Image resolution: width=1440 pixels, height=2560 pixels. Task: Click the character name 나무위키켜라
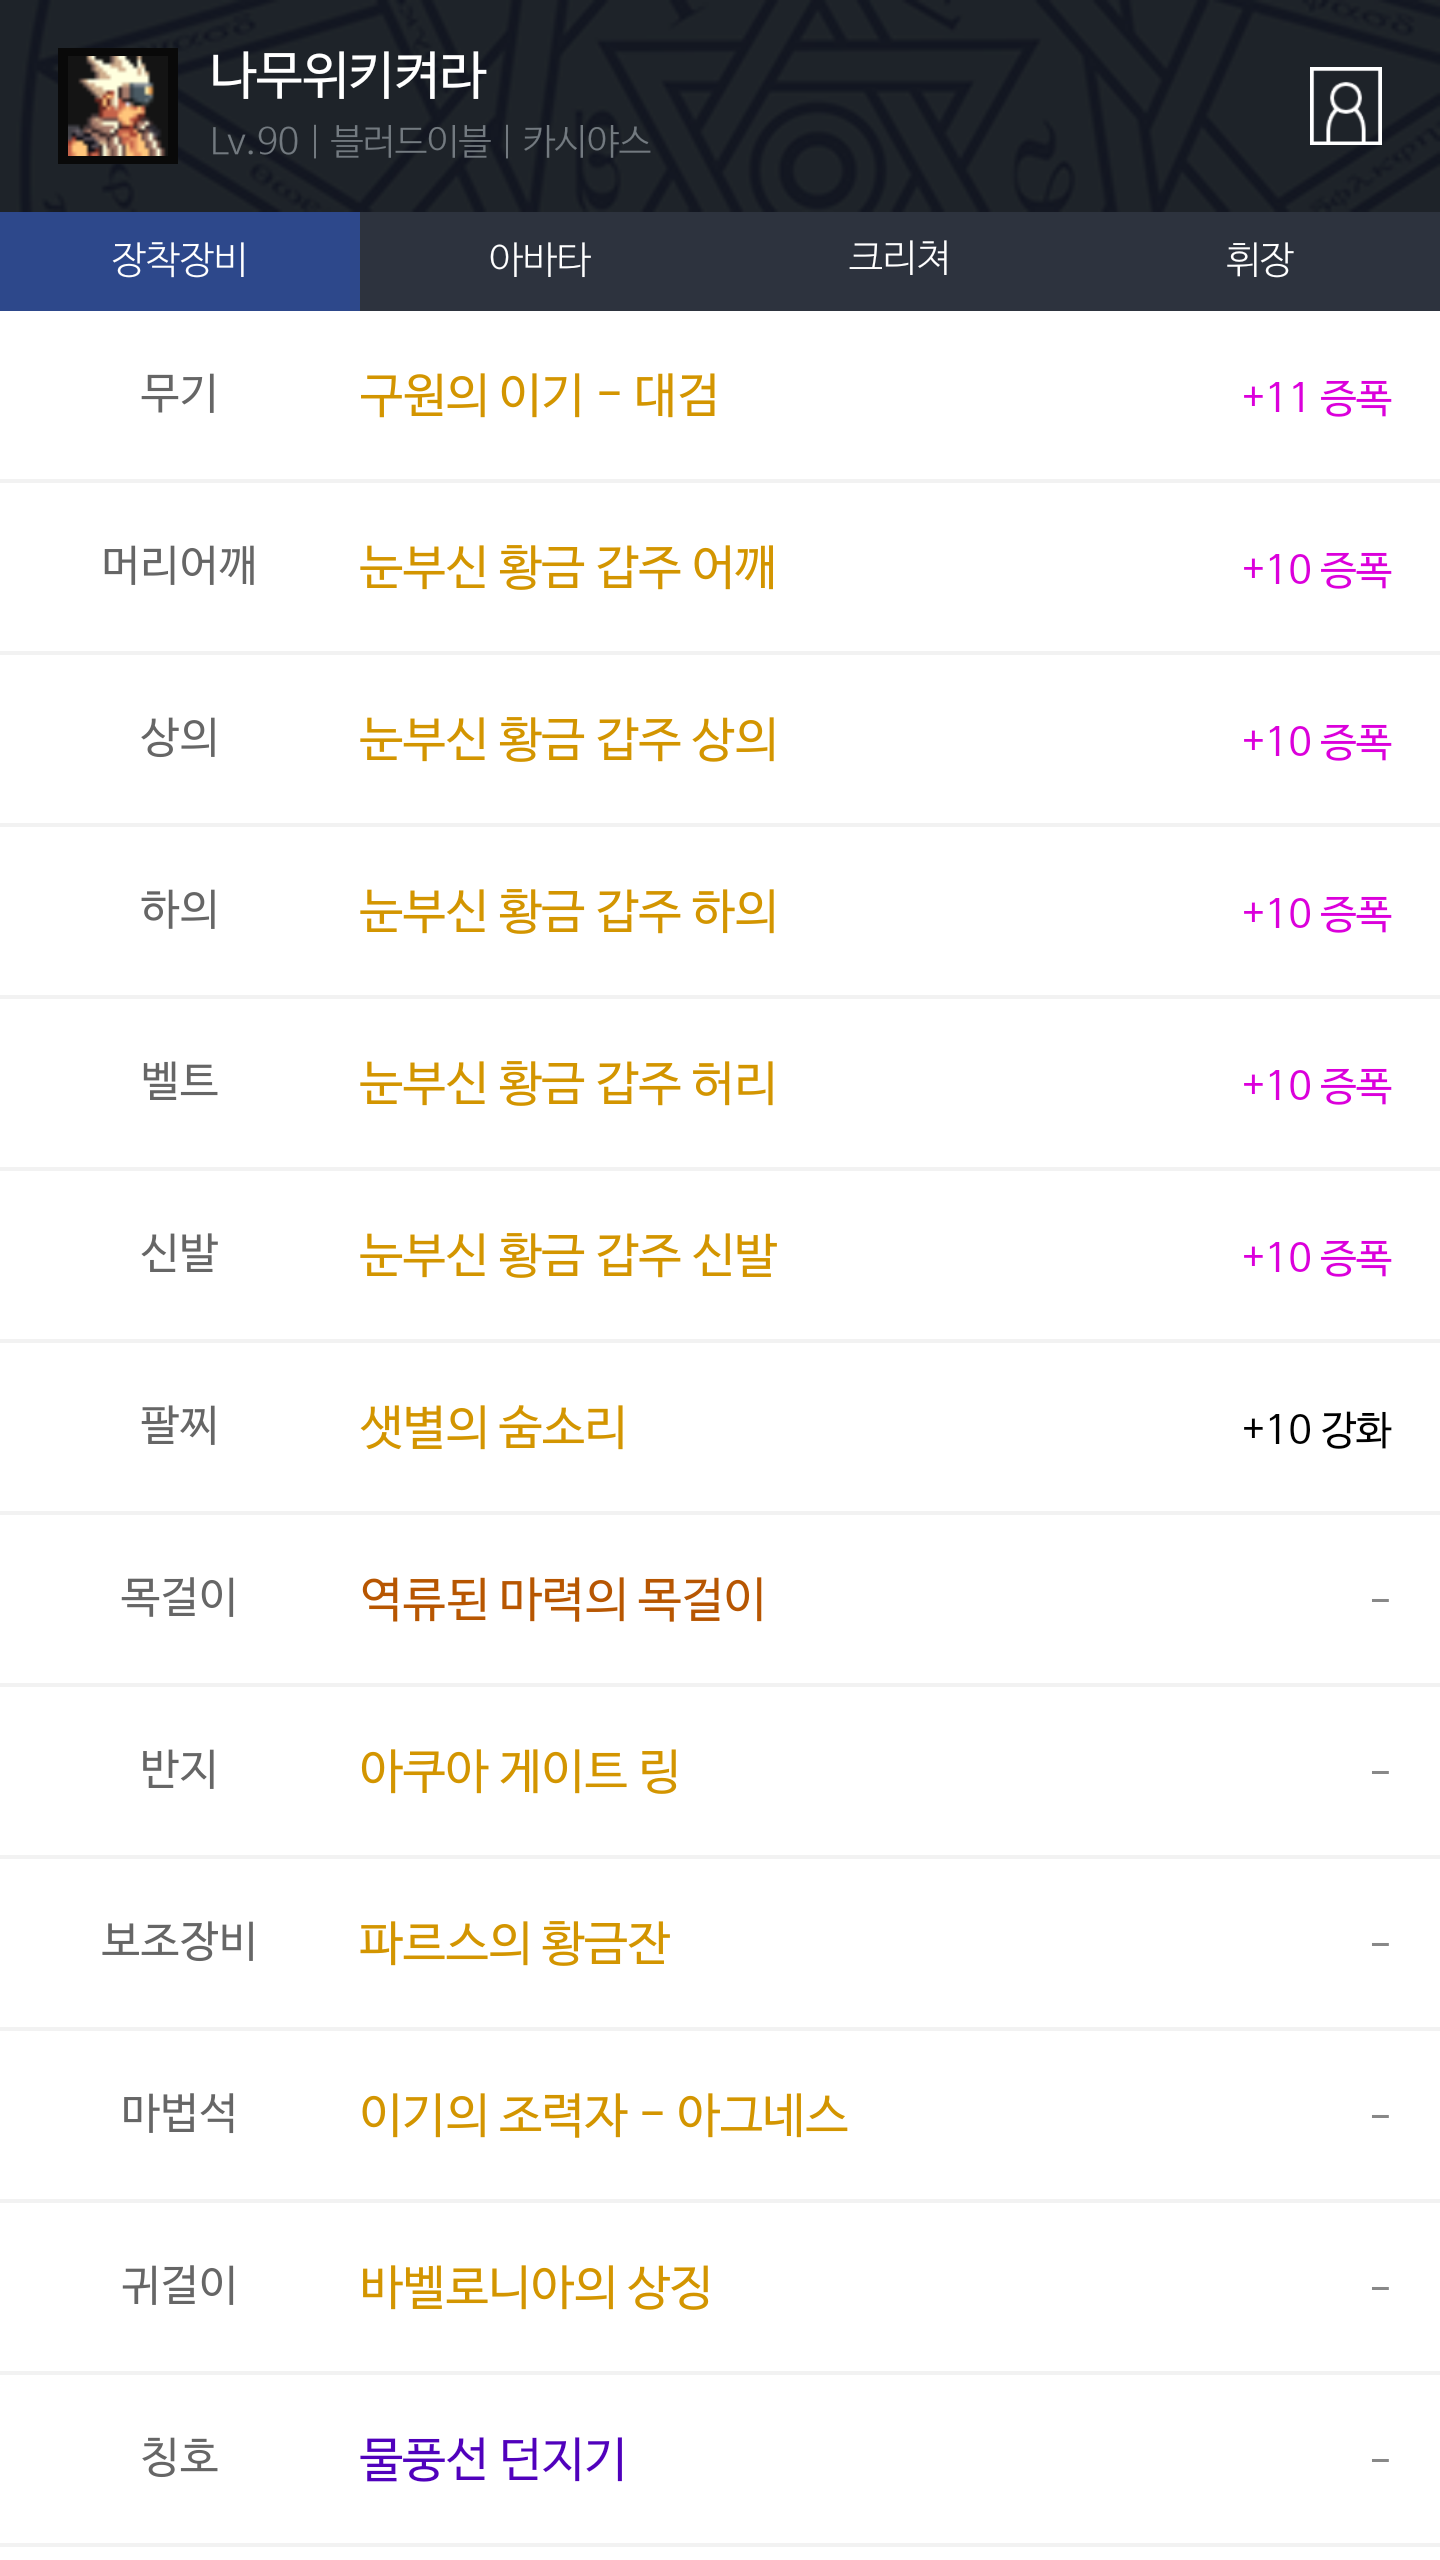348,76
